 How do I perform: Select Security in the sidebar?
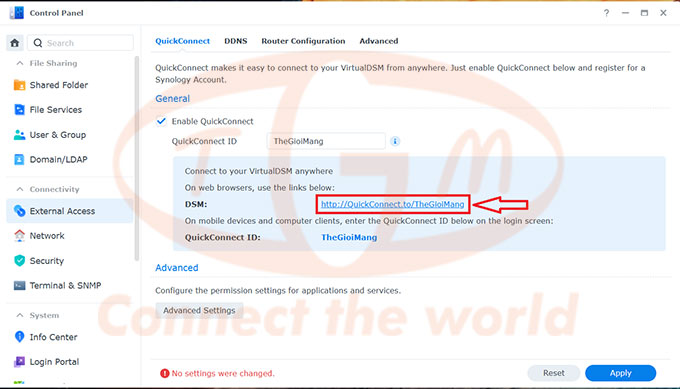pos(69,261)
